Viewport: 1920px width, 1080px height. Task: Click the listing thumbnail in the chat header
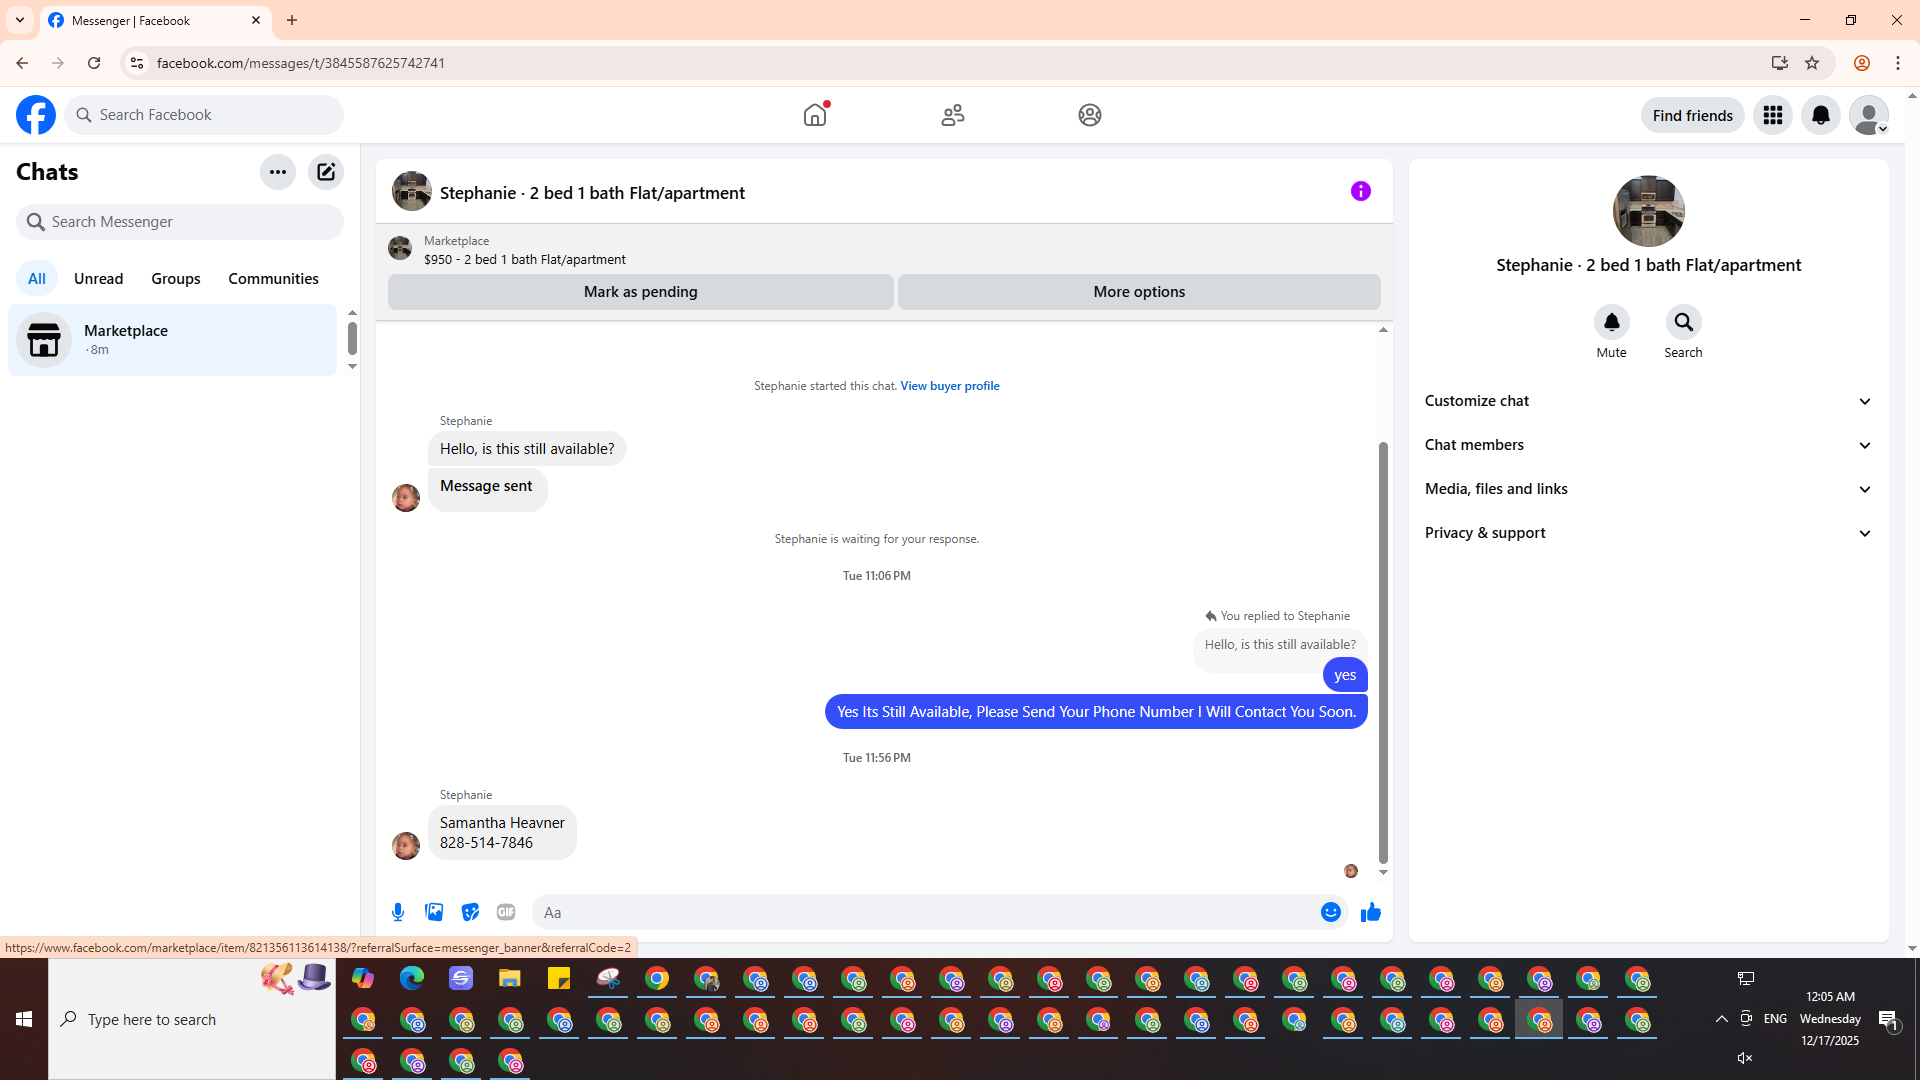click(412, 191)
